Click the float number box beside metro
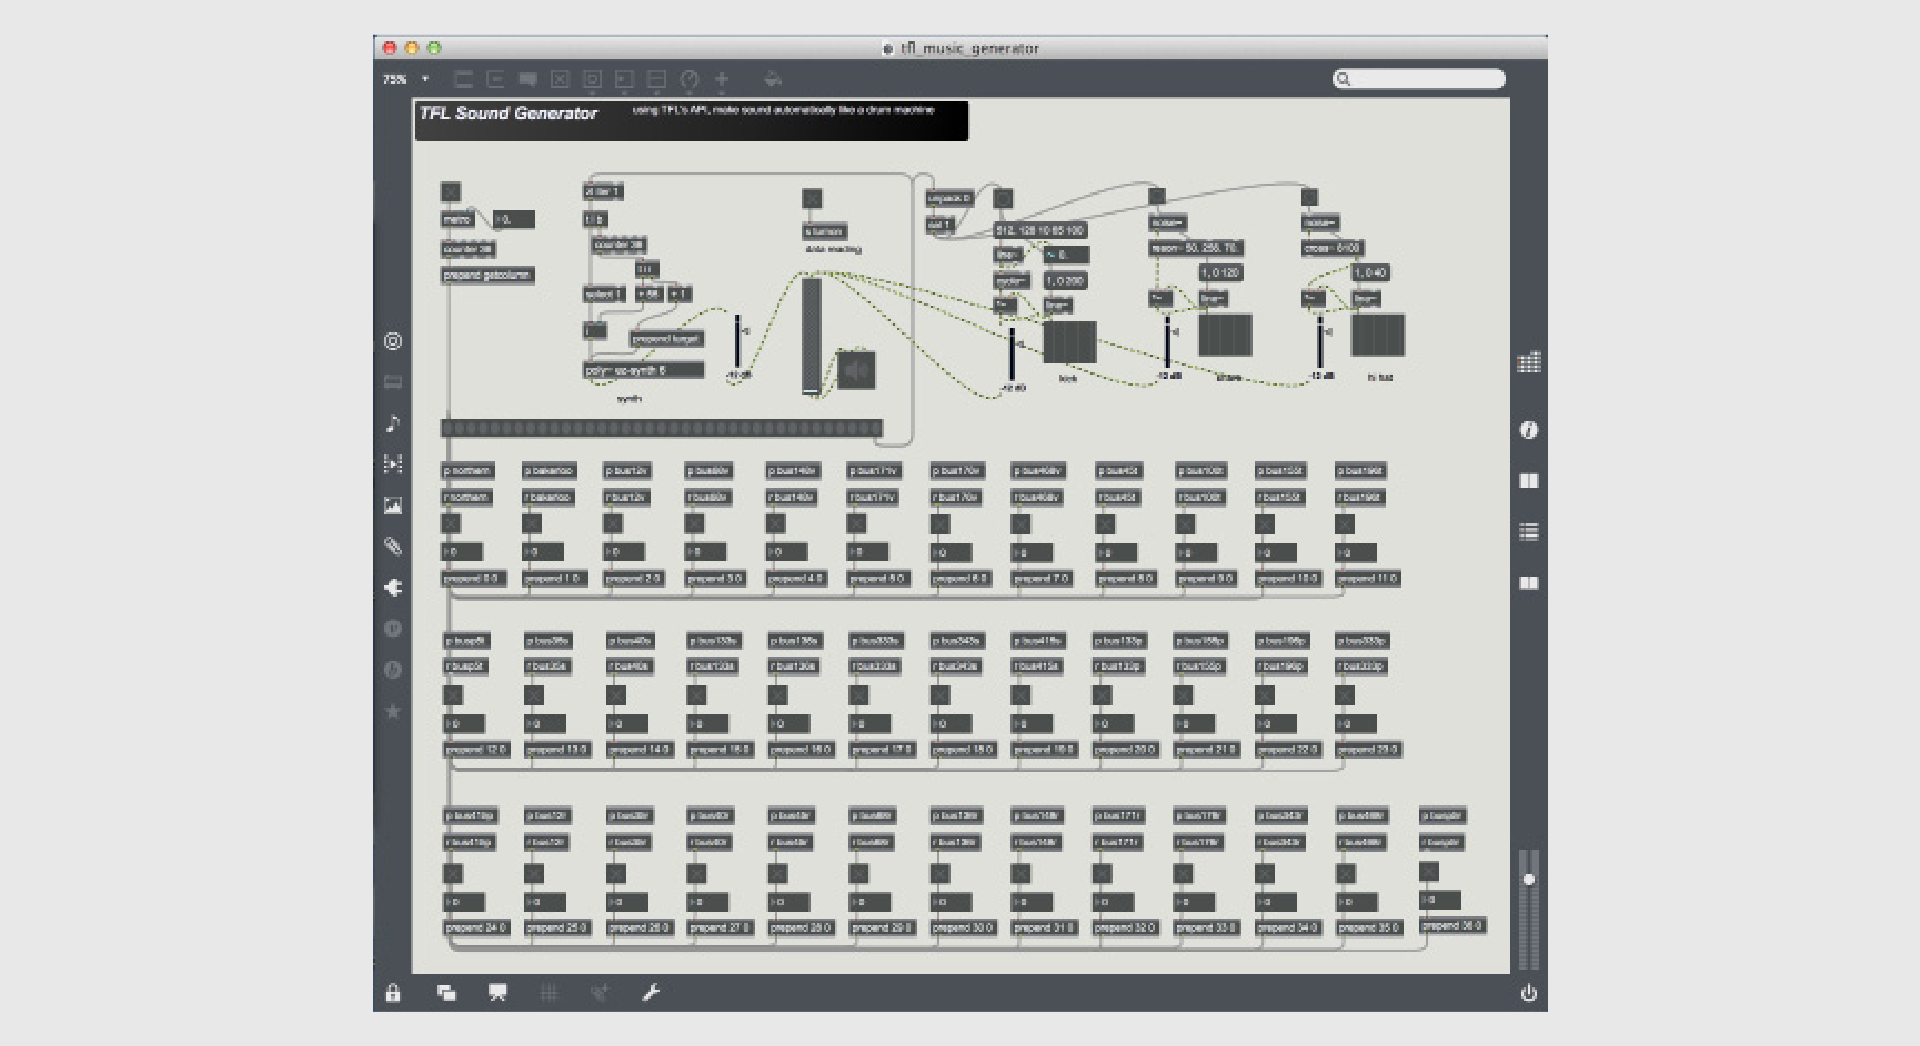 click(x=514, y=219)
